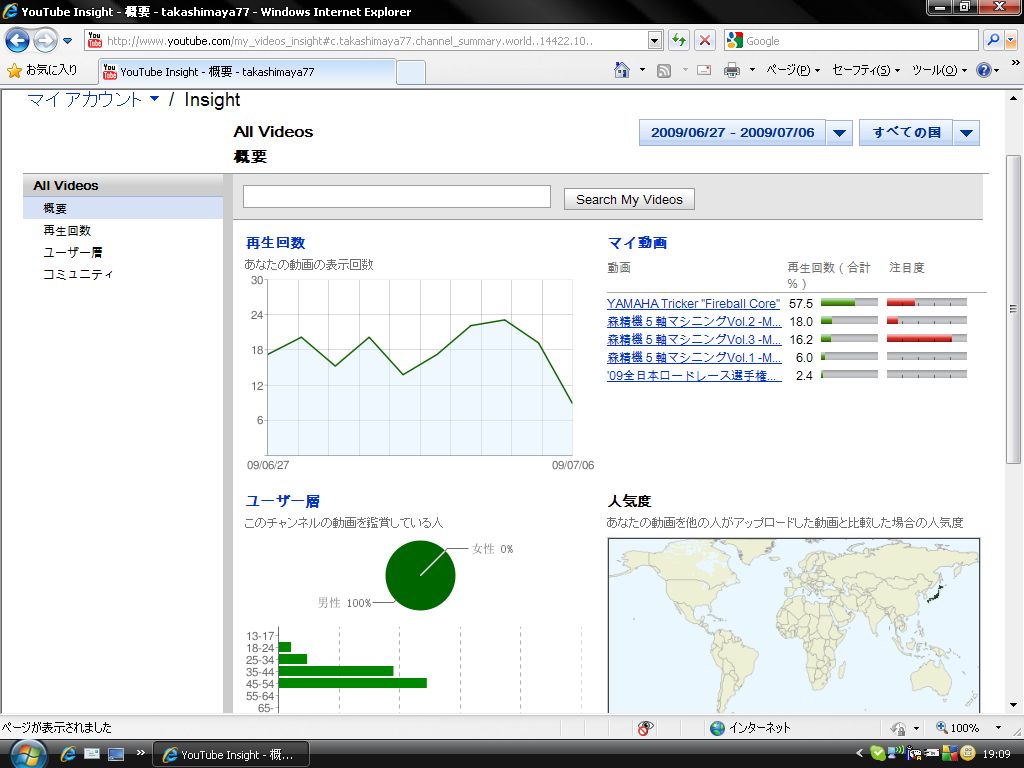The width and height of the screenshot is (1024, 768).
Task: Open the '09全日本ロードレース選手権 video
Action: tap(694, 376)
